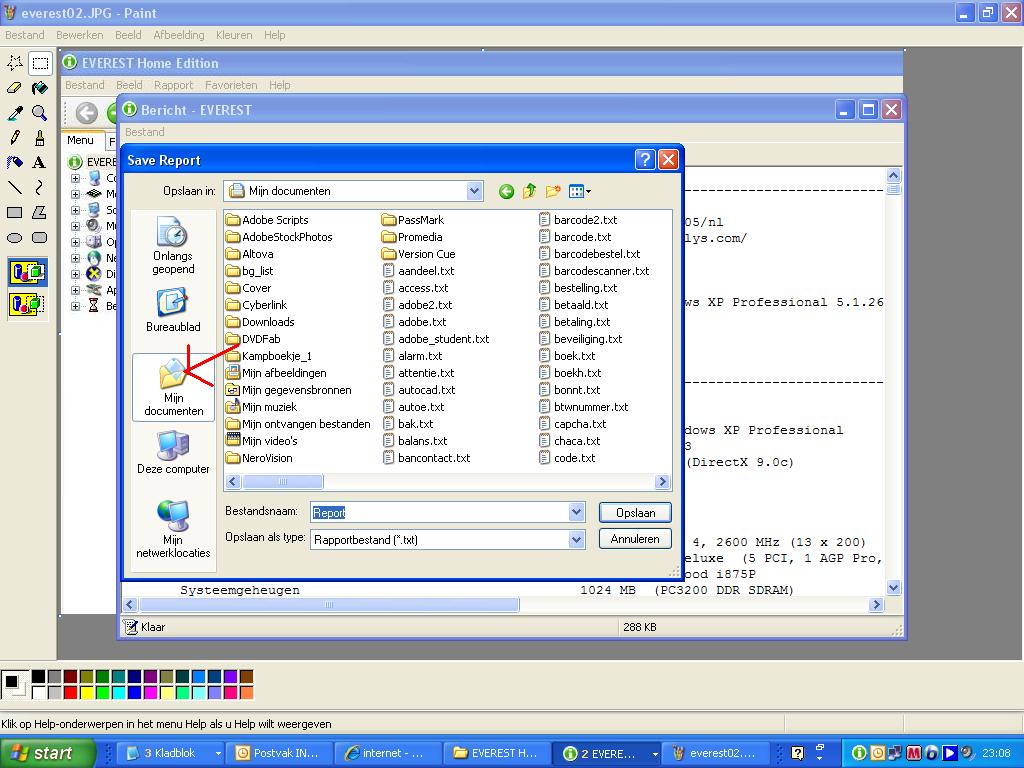The width and height of the screenshot is (1024, 768).
Task: Click the file list horizontal scrollbar right arrow
Action: pyautogui.click(x=662, y=482)
